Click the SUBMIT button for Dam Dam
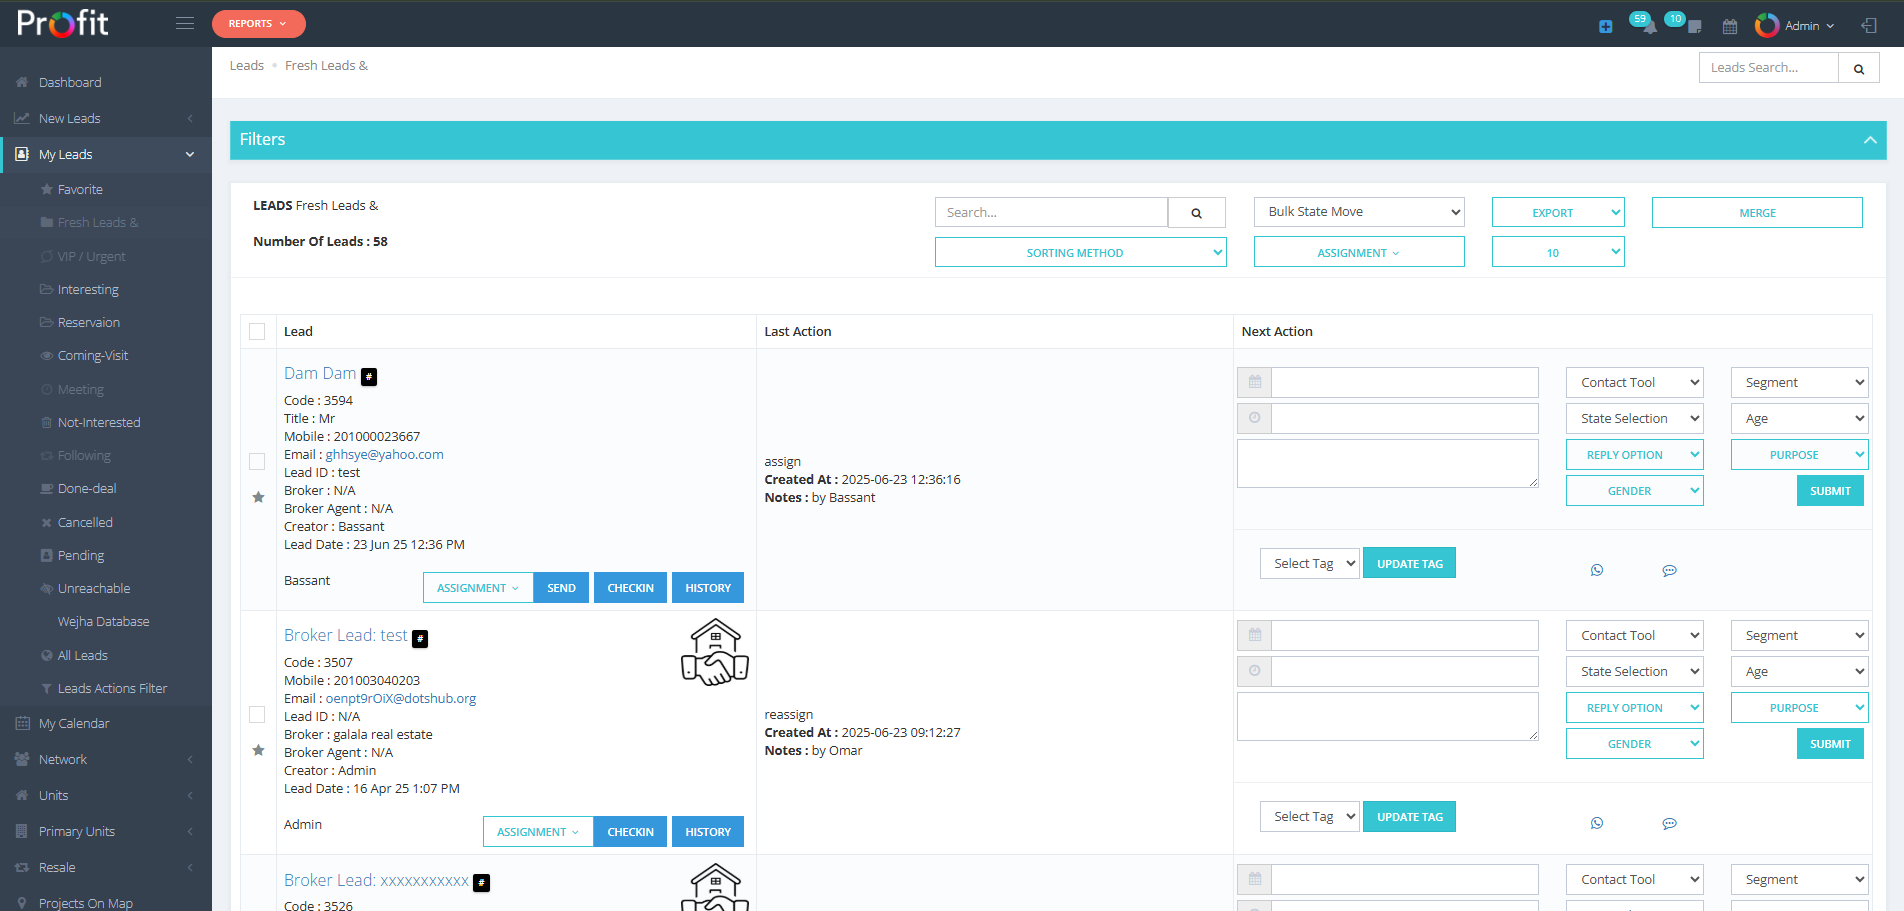 click(1829, 490)
